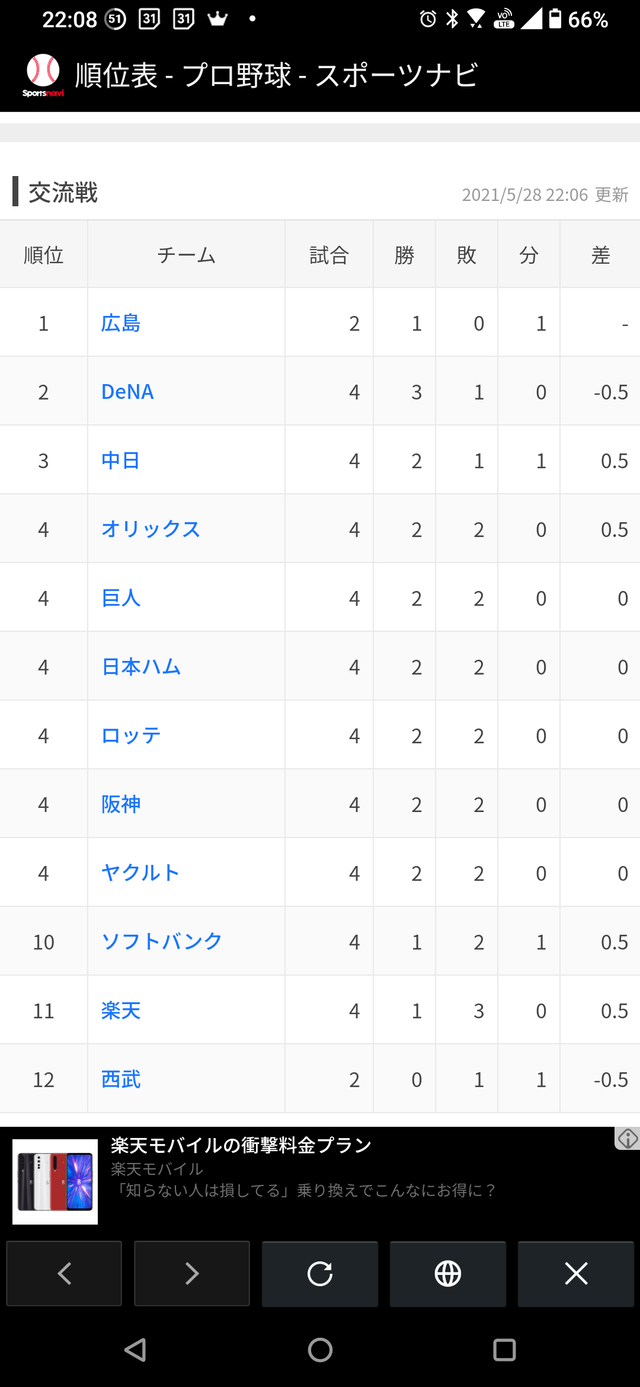
Task: Open the 日本ハム team link
Action: 141,667
